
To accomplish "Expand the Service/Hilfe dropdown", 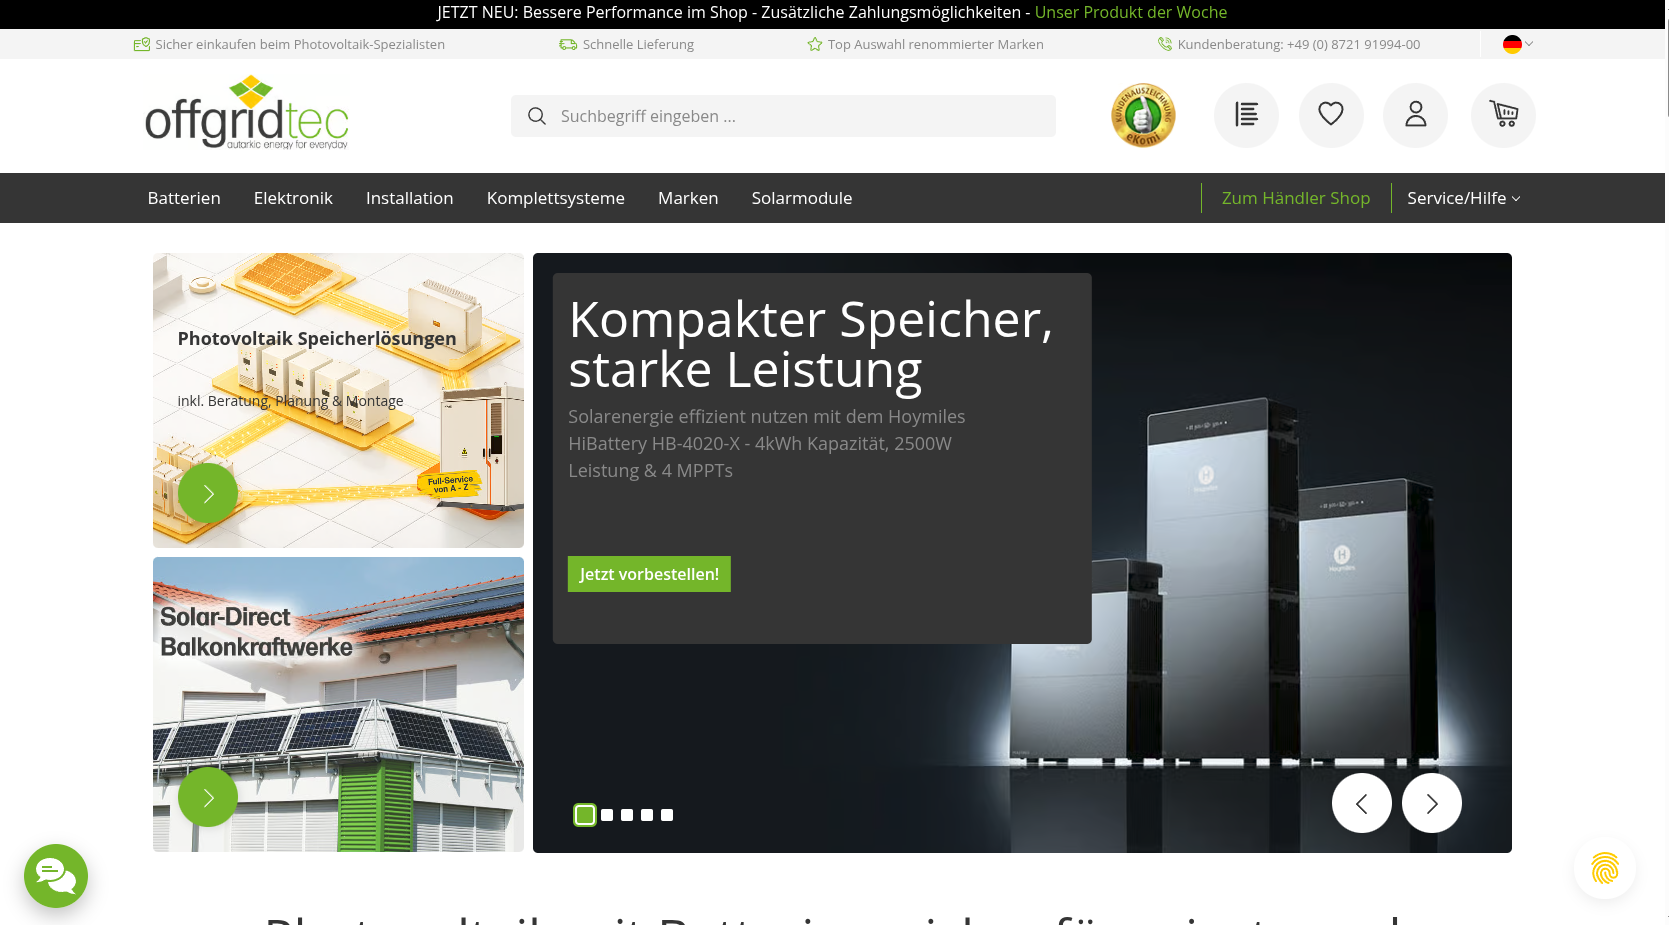I will point(1464,198).
